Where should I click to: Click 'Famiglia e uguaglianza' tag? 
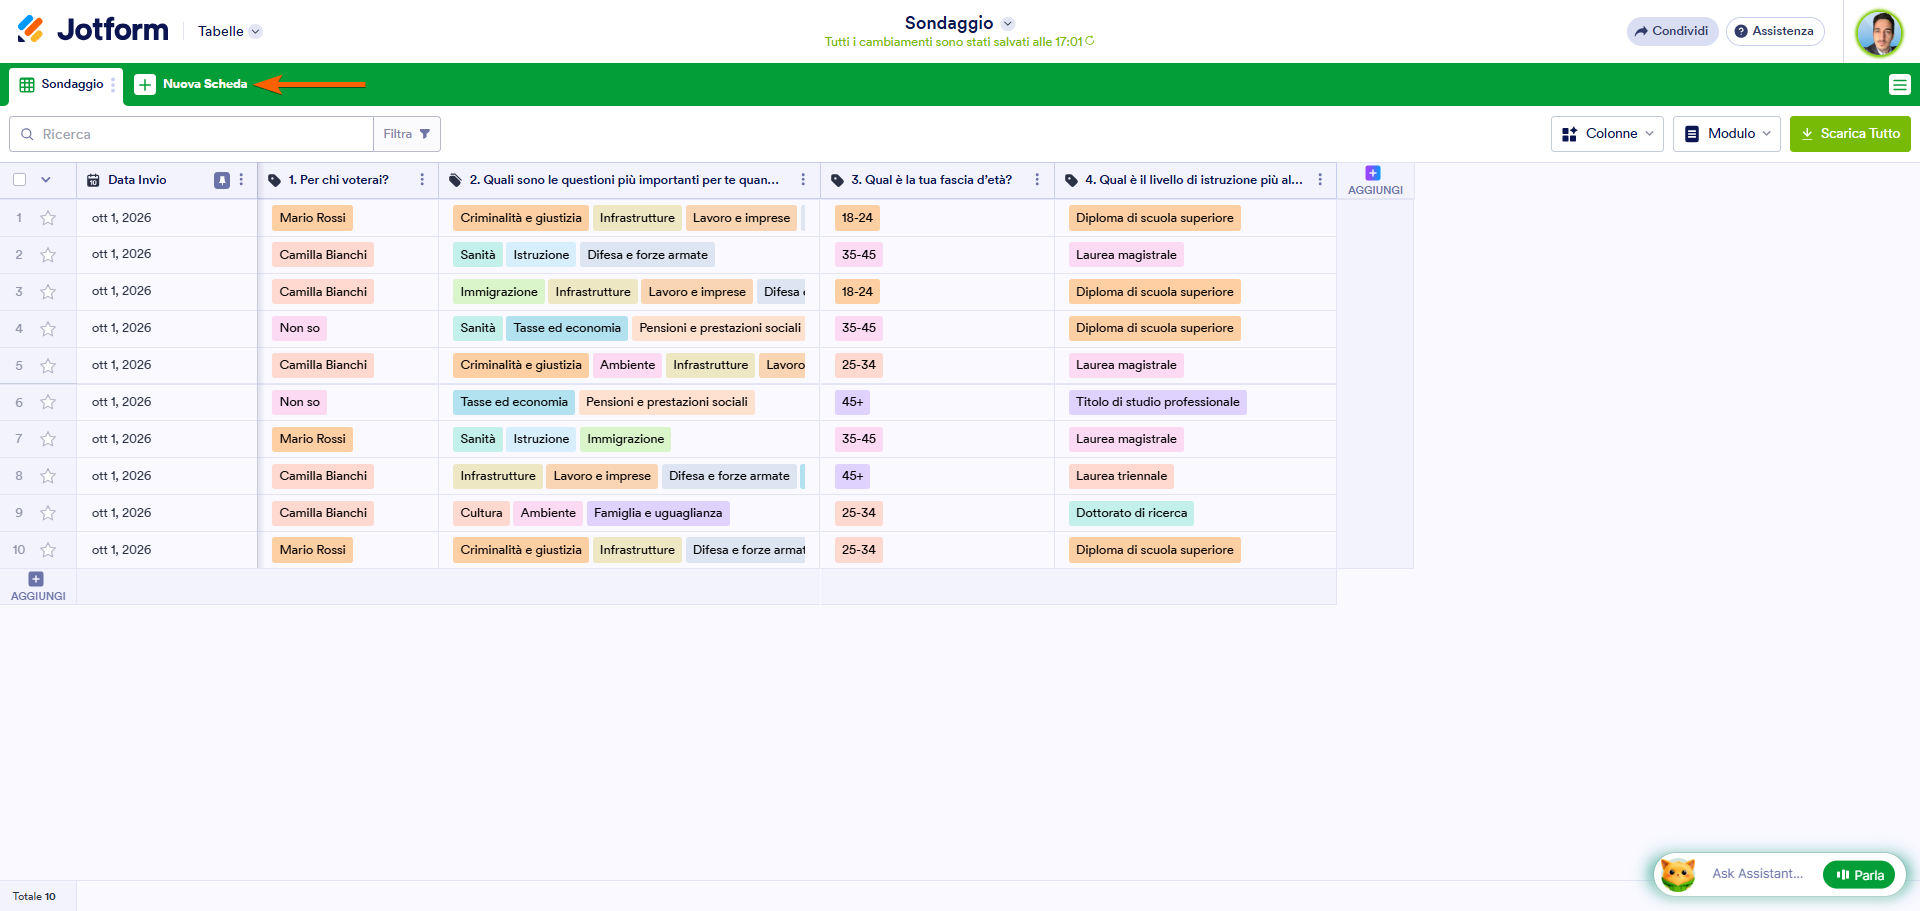(658, 513)
